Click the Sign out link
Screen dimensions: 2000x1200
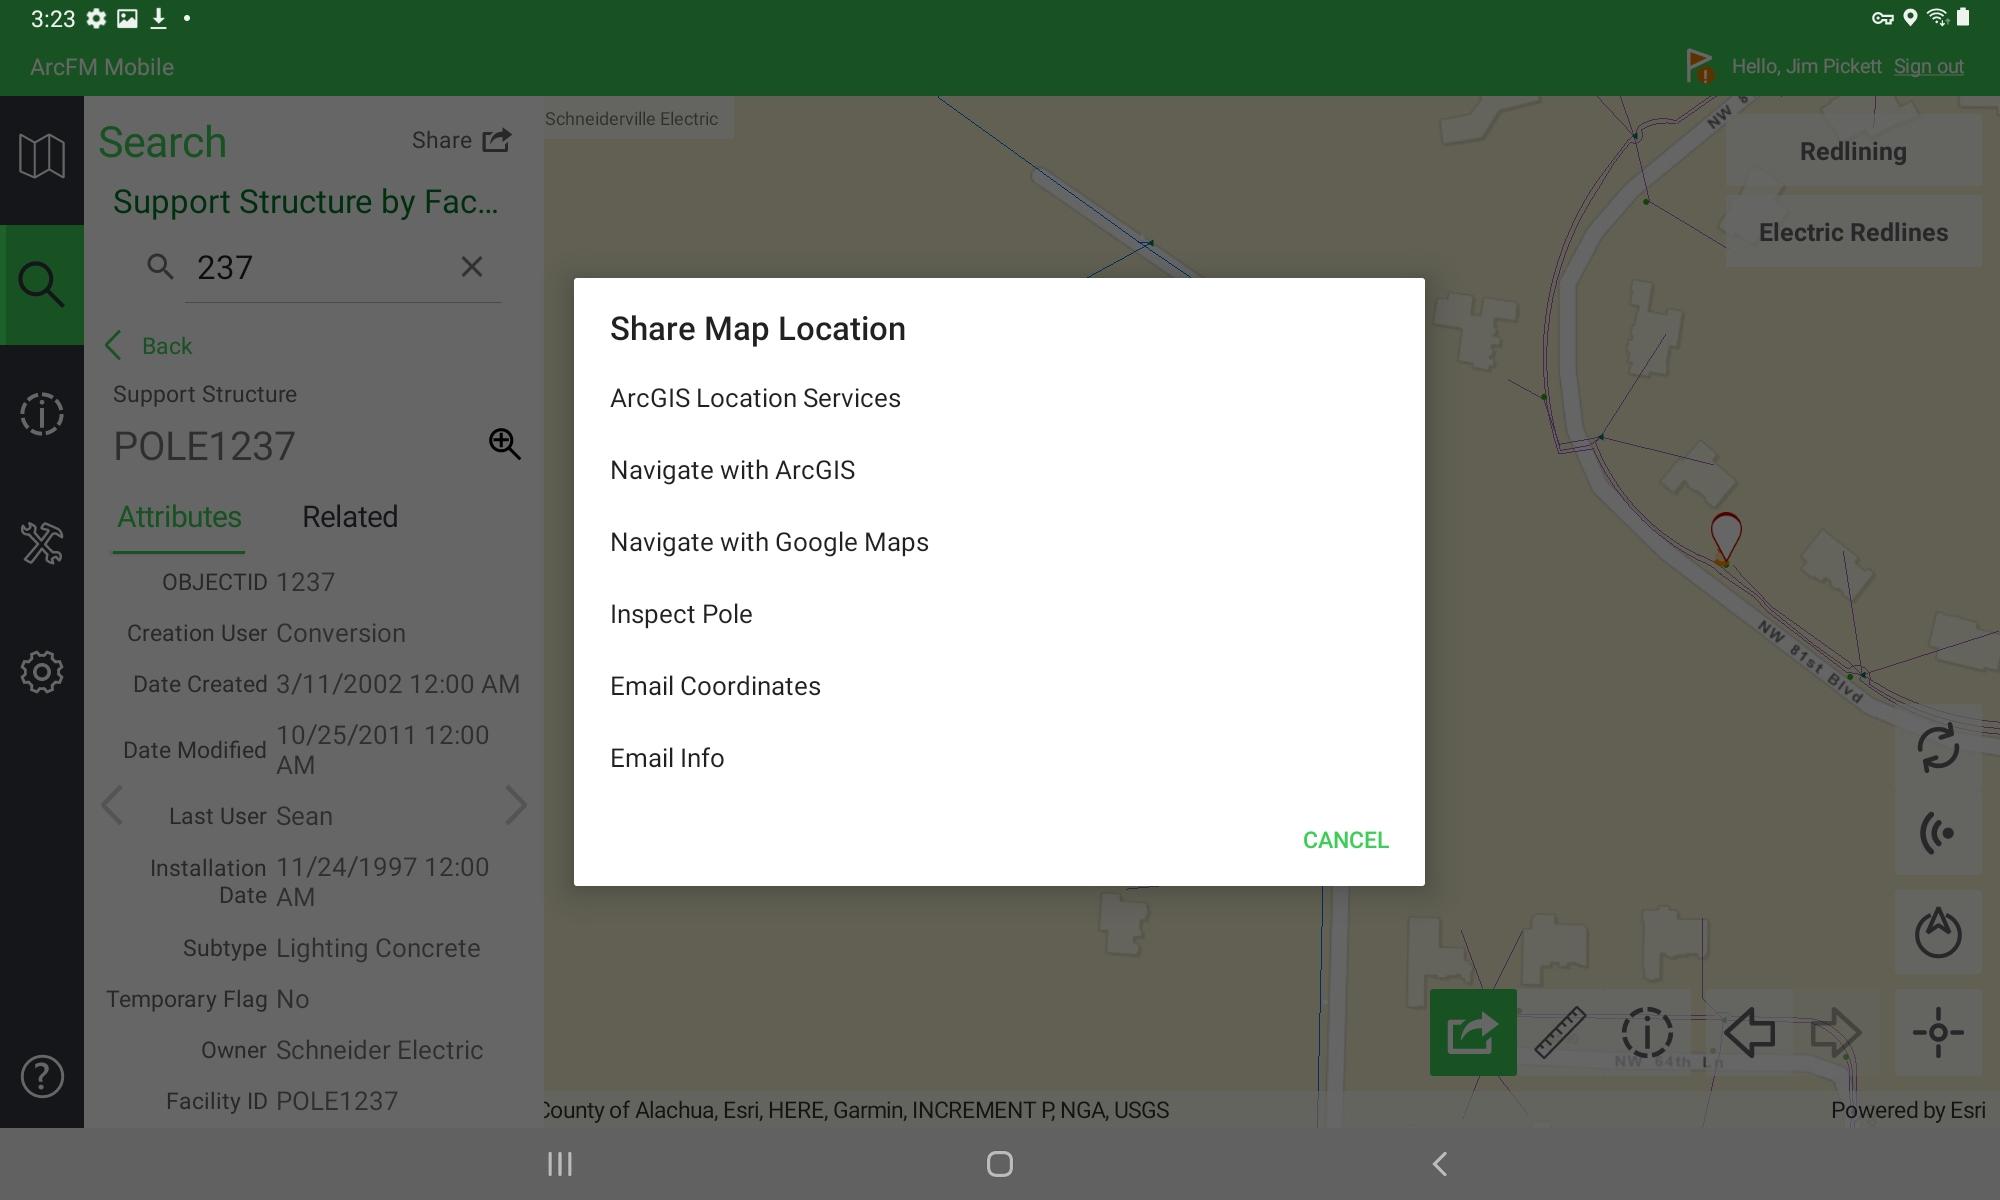tap(1928, 66)
